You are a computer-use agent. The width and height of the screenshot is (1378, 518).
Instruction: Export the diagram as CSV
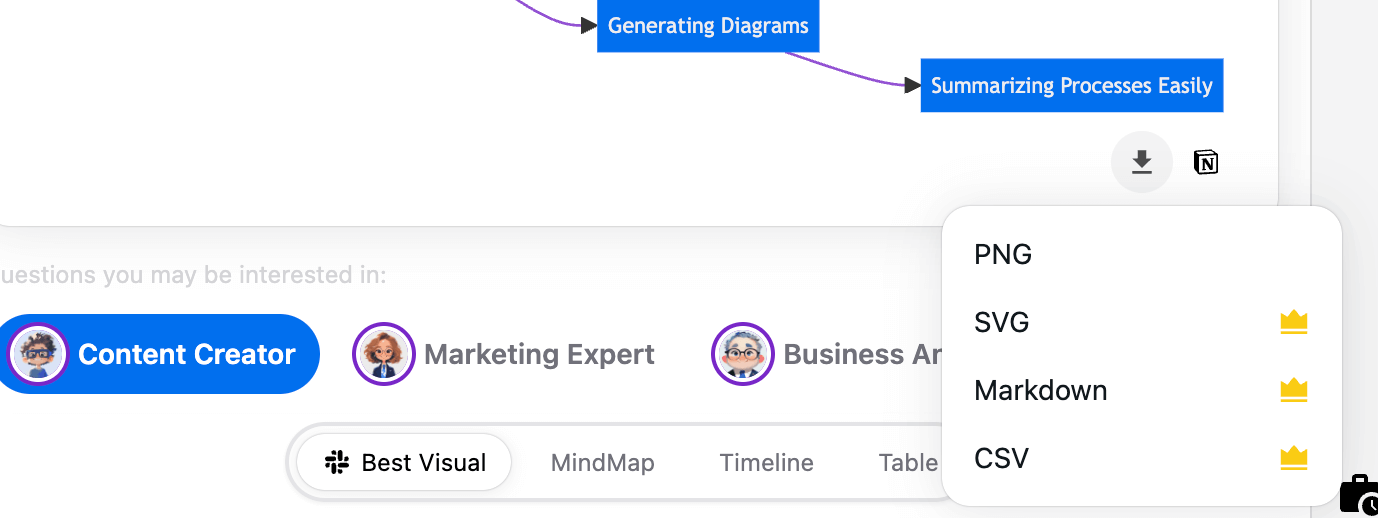pyautogui.click(x=1001, y=458)
